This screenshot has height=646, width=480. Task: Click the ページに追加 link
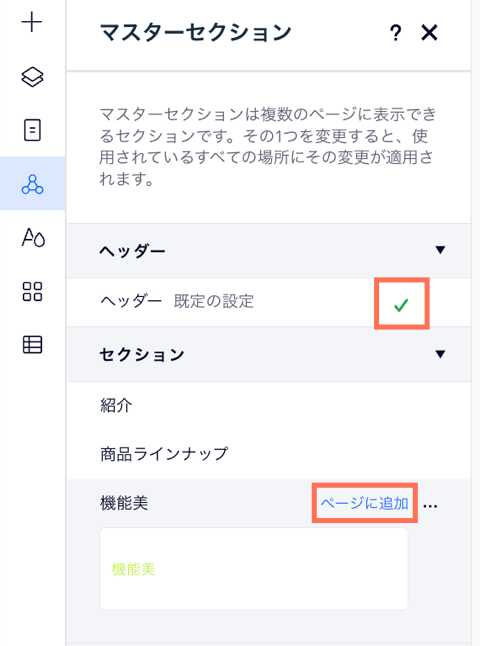(x=365, y=503)
